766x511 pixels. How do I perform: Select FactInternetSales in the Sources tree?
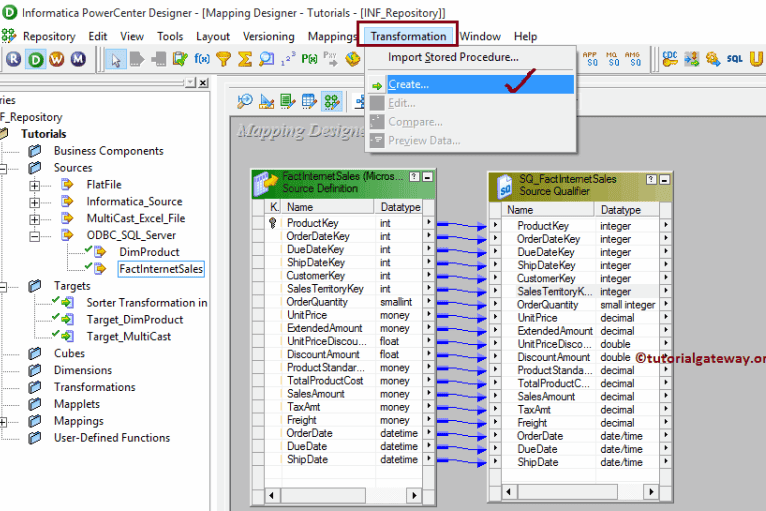point(161,269)
